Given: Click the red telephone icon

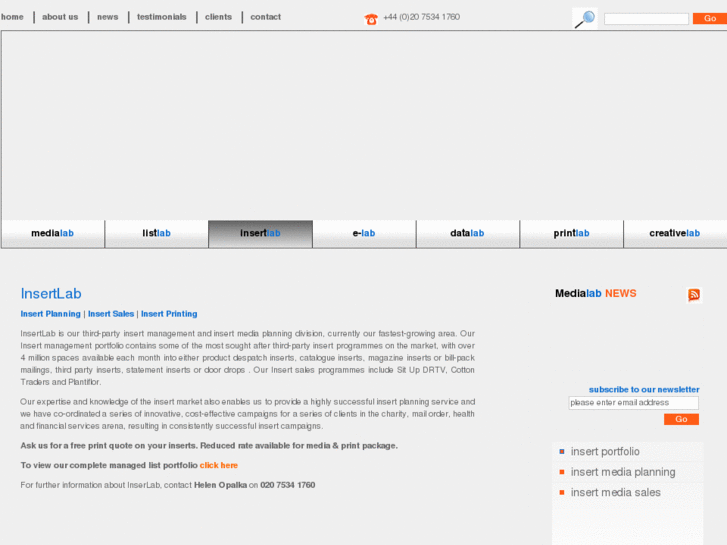Looking at the screenshot, I should coord(371,19).
